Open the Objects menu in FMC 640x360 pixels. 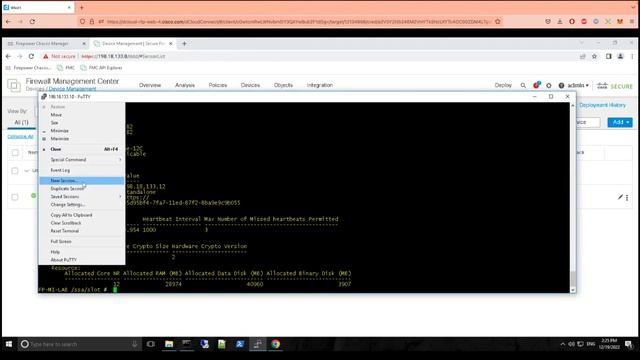click(283, 85)
